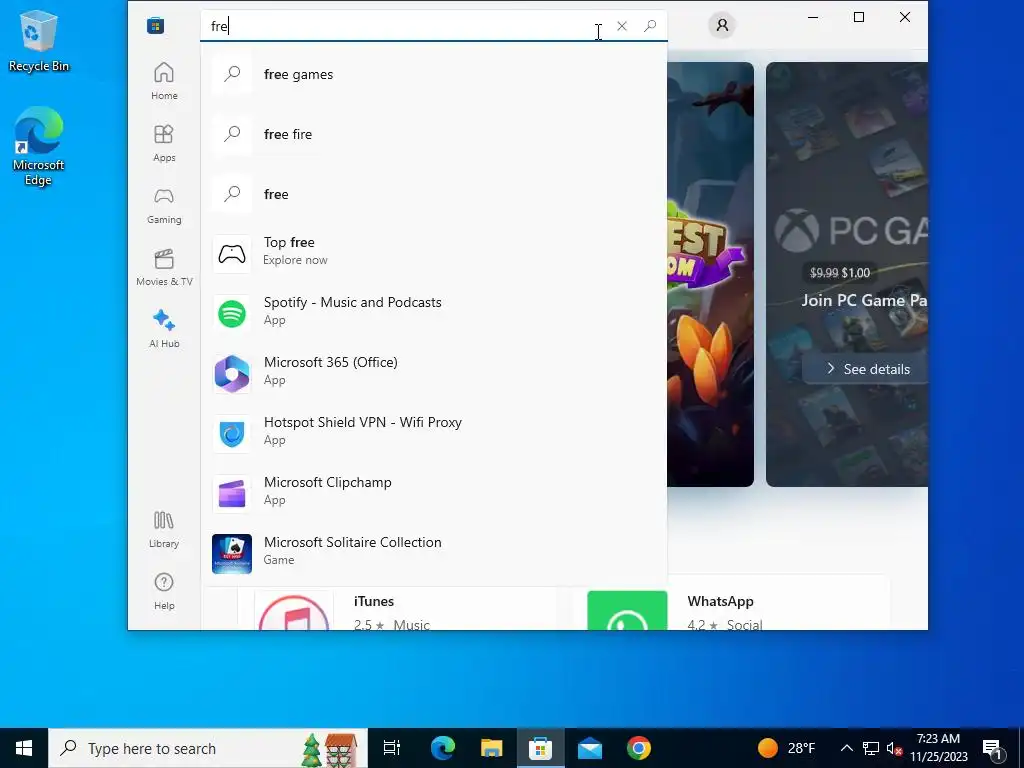This screenshot has width=1024, height=768.
Task: Open Microsoft Clipchamp result
Action: click(434, 494)
